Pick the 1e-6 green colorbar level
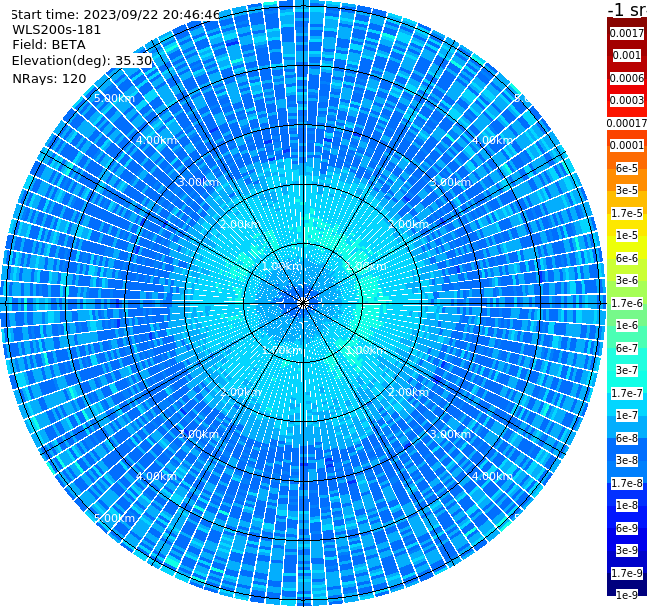The image size is (647, 607). coord(627,325)
